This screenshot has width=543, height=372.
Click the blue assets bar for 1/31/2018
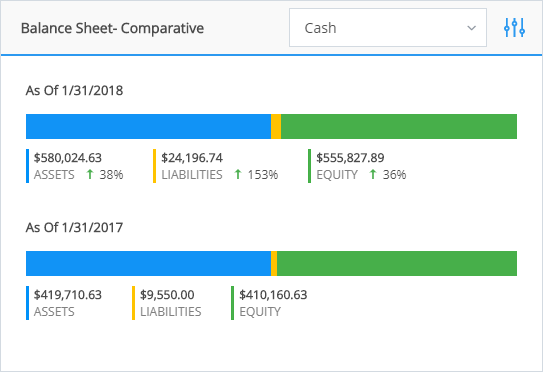click(x=148, y=126)
